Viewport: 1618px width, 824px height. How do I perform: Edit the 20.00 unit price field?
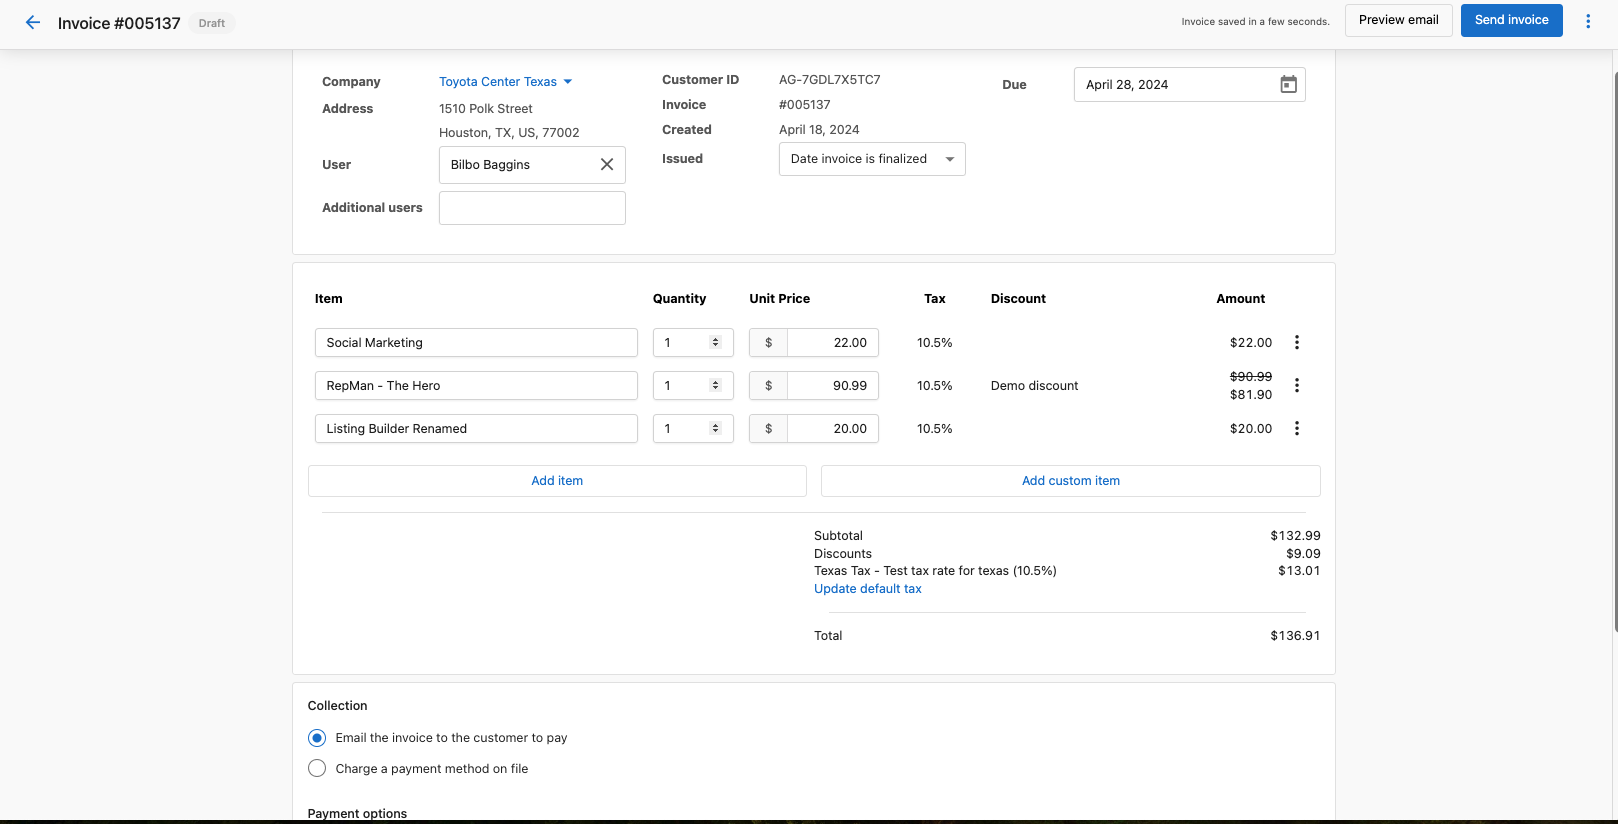[833, 428]
